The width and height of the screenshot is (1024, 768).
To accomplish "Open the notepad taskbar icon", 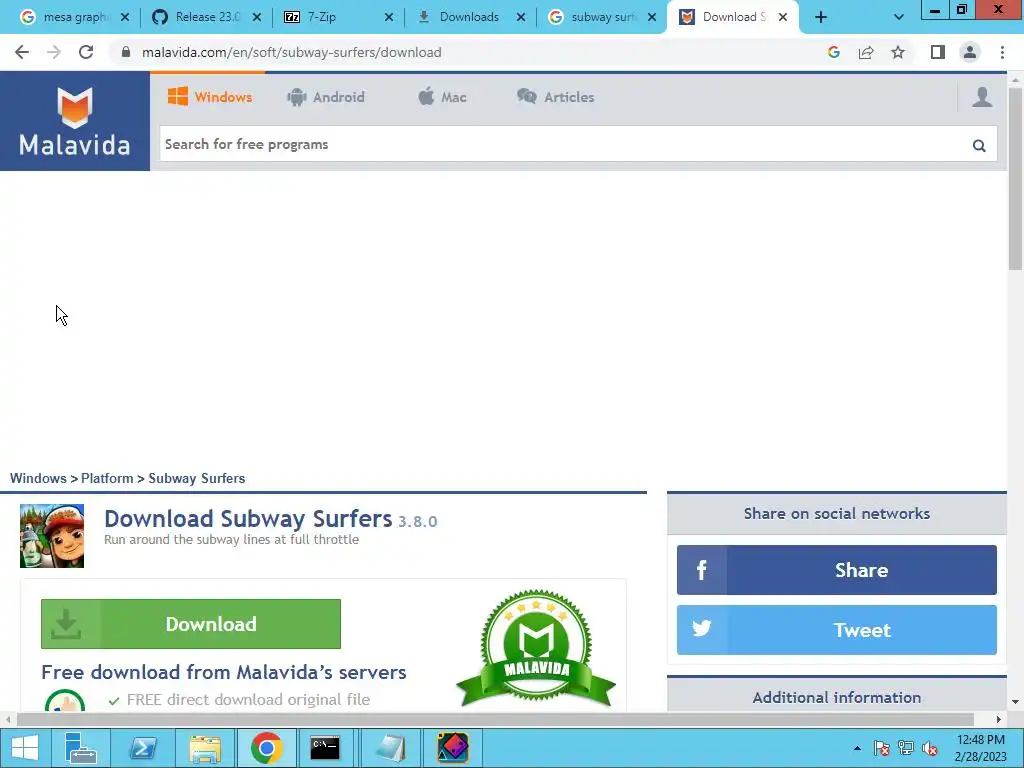I will (391, 748).
